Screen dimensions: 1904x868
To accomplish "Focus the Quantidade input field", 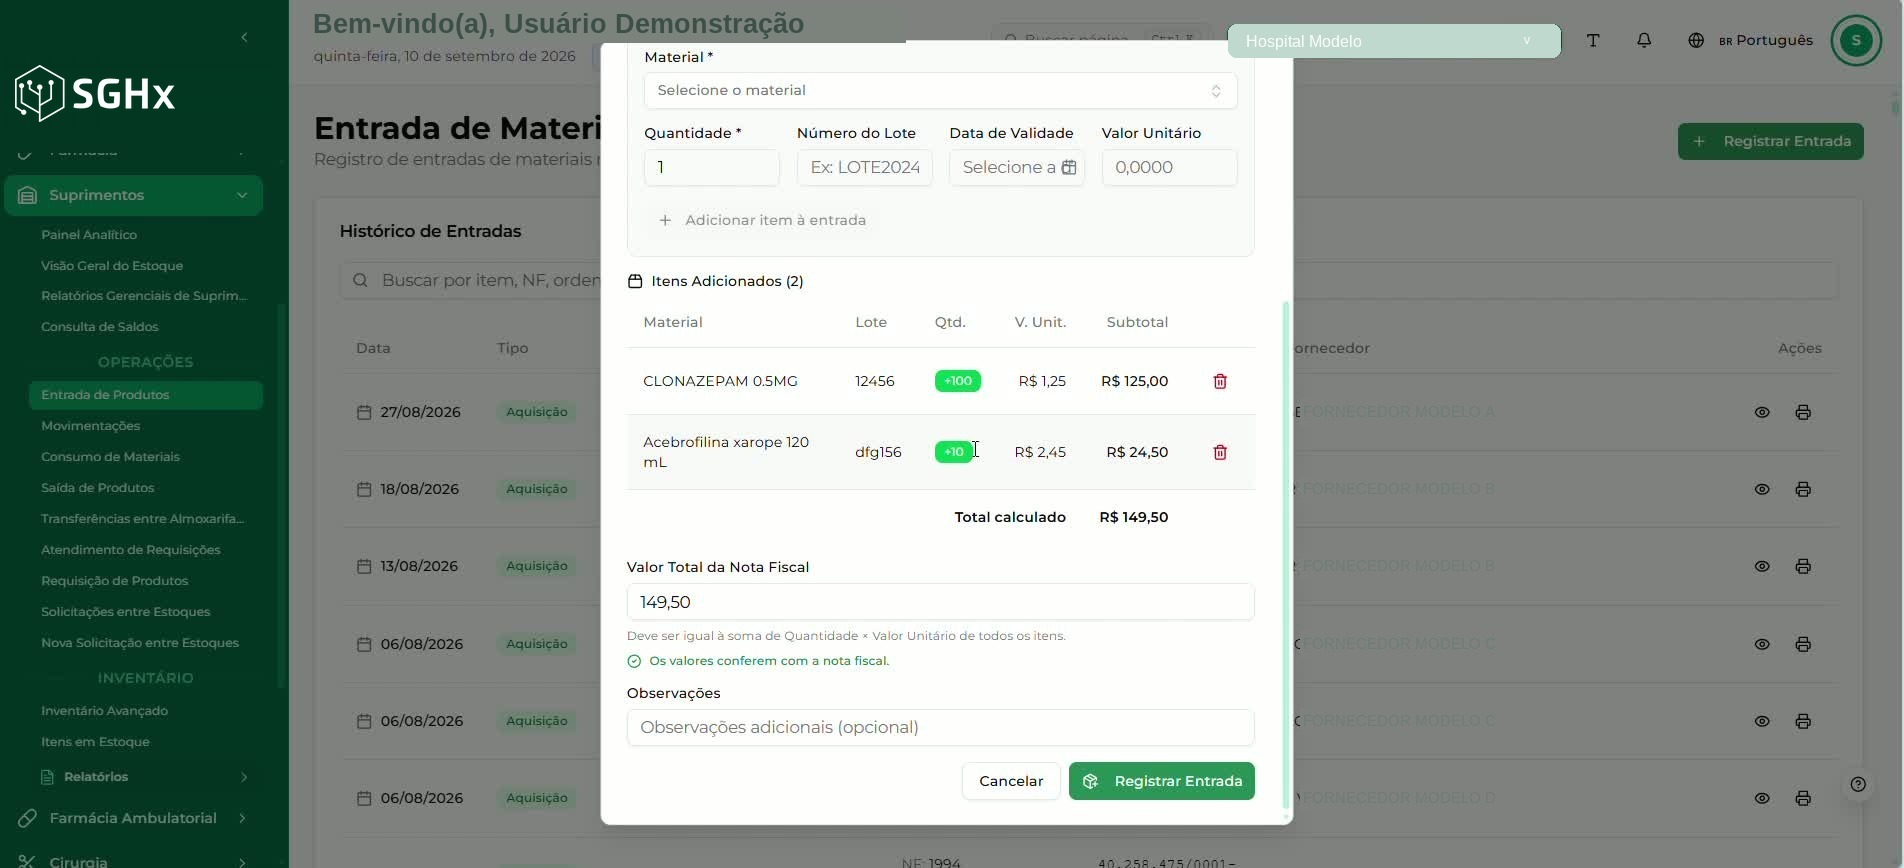I will pyautogui.click(x=711, y=167).
